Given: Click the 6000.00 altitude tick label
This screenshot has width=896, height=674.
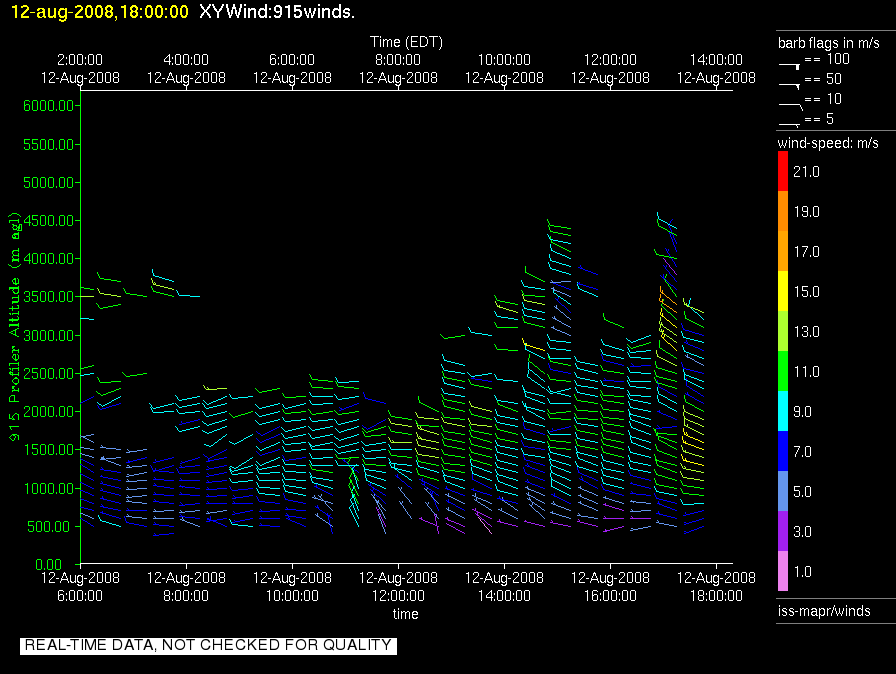Looking at the screenshot, I should tap(49, 106).
